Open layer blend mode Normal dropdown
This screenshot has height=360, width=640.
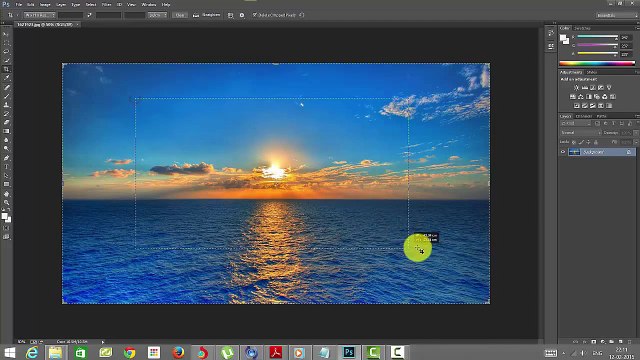coord(580,133)
